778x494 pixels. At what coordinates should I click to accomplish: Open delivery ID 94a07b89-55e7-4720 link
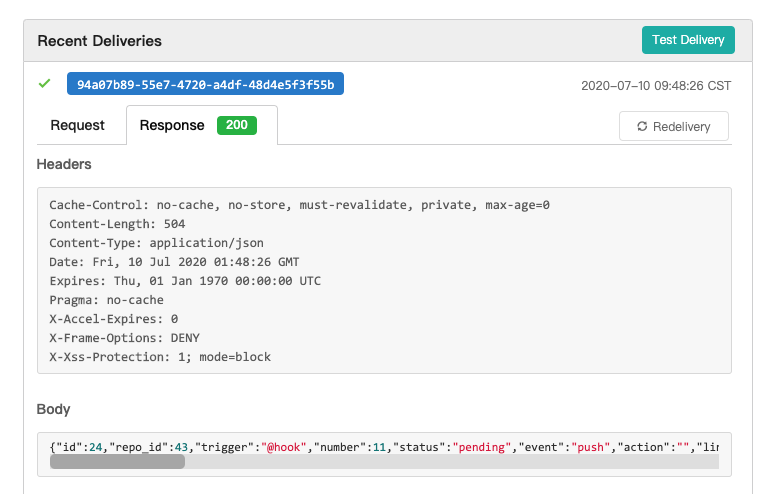point(205,84)
